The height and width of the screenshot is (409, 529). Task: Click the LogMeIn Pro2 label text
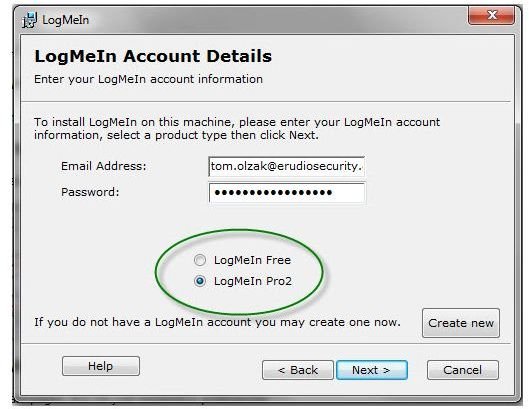[253, 281]
